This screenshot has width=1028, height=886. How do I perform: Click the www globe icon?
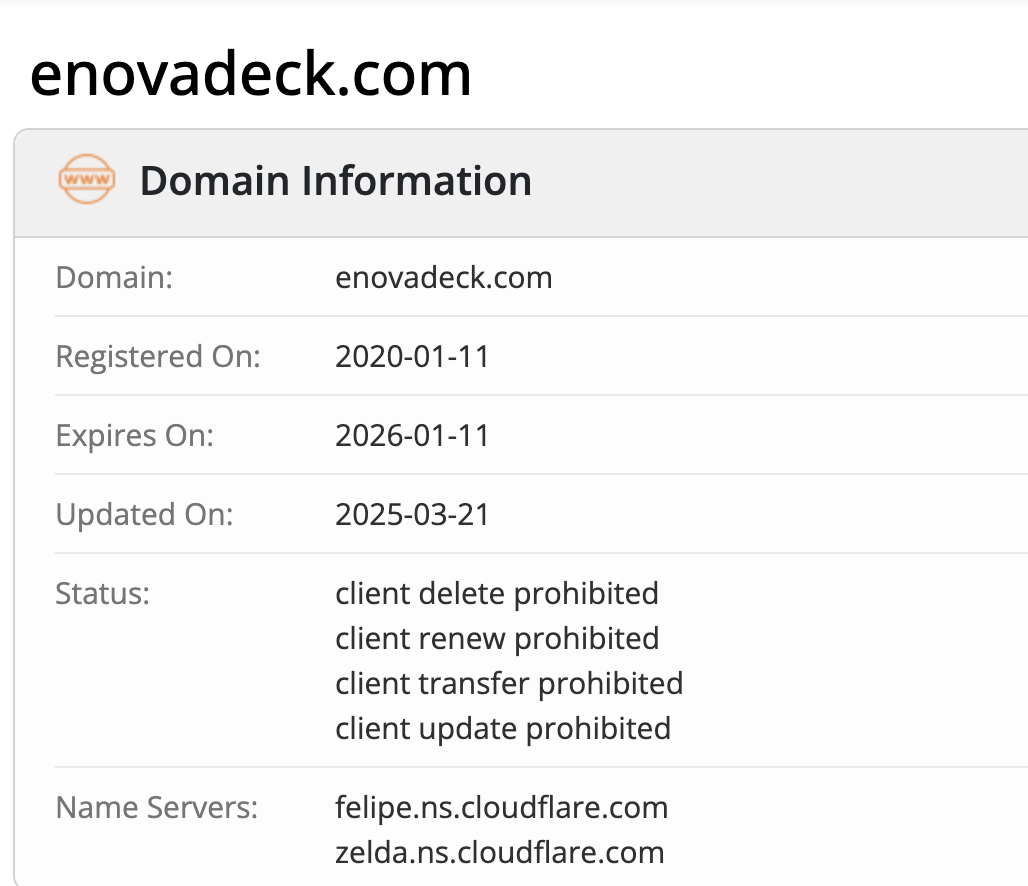point(87,180)
